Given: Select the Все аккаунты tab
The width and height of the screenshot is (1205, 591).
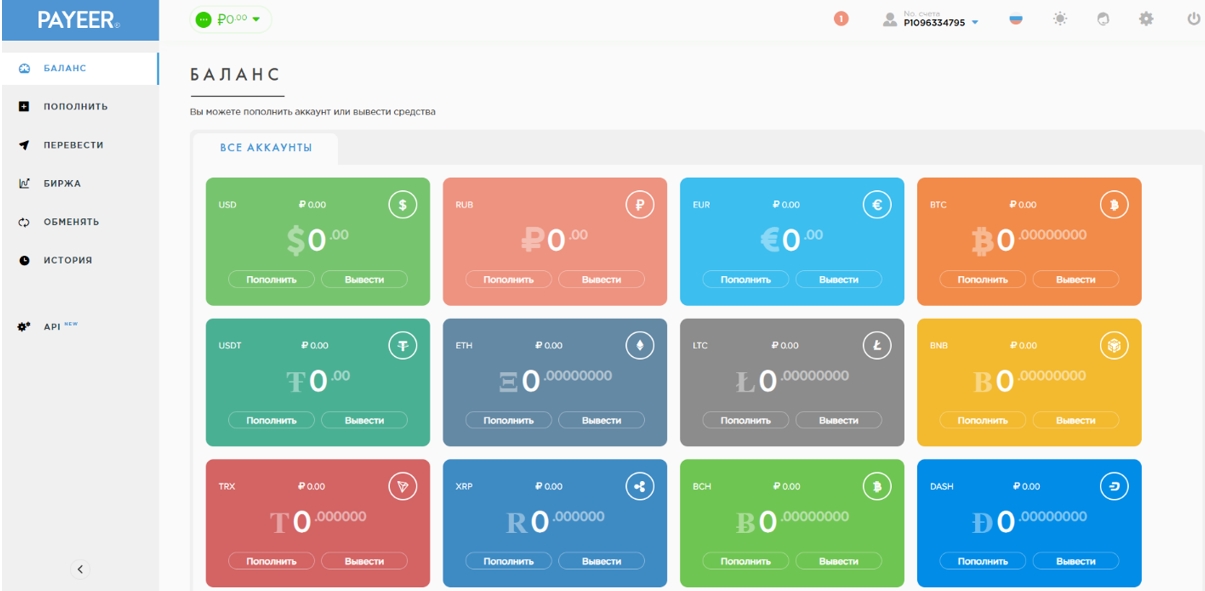Looking at the screenshot, I should pyautogui.click(x=266, y=148).
